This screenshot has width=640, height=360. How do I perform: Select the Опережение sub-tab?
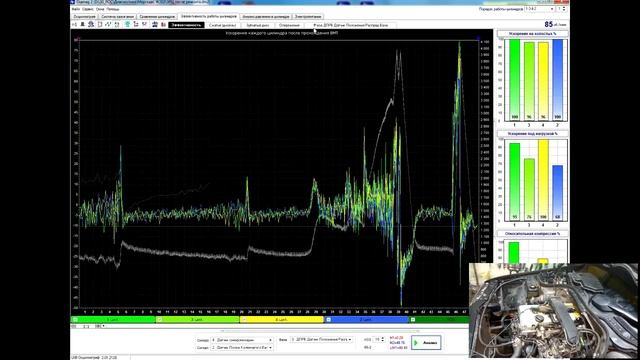point(289,25)
